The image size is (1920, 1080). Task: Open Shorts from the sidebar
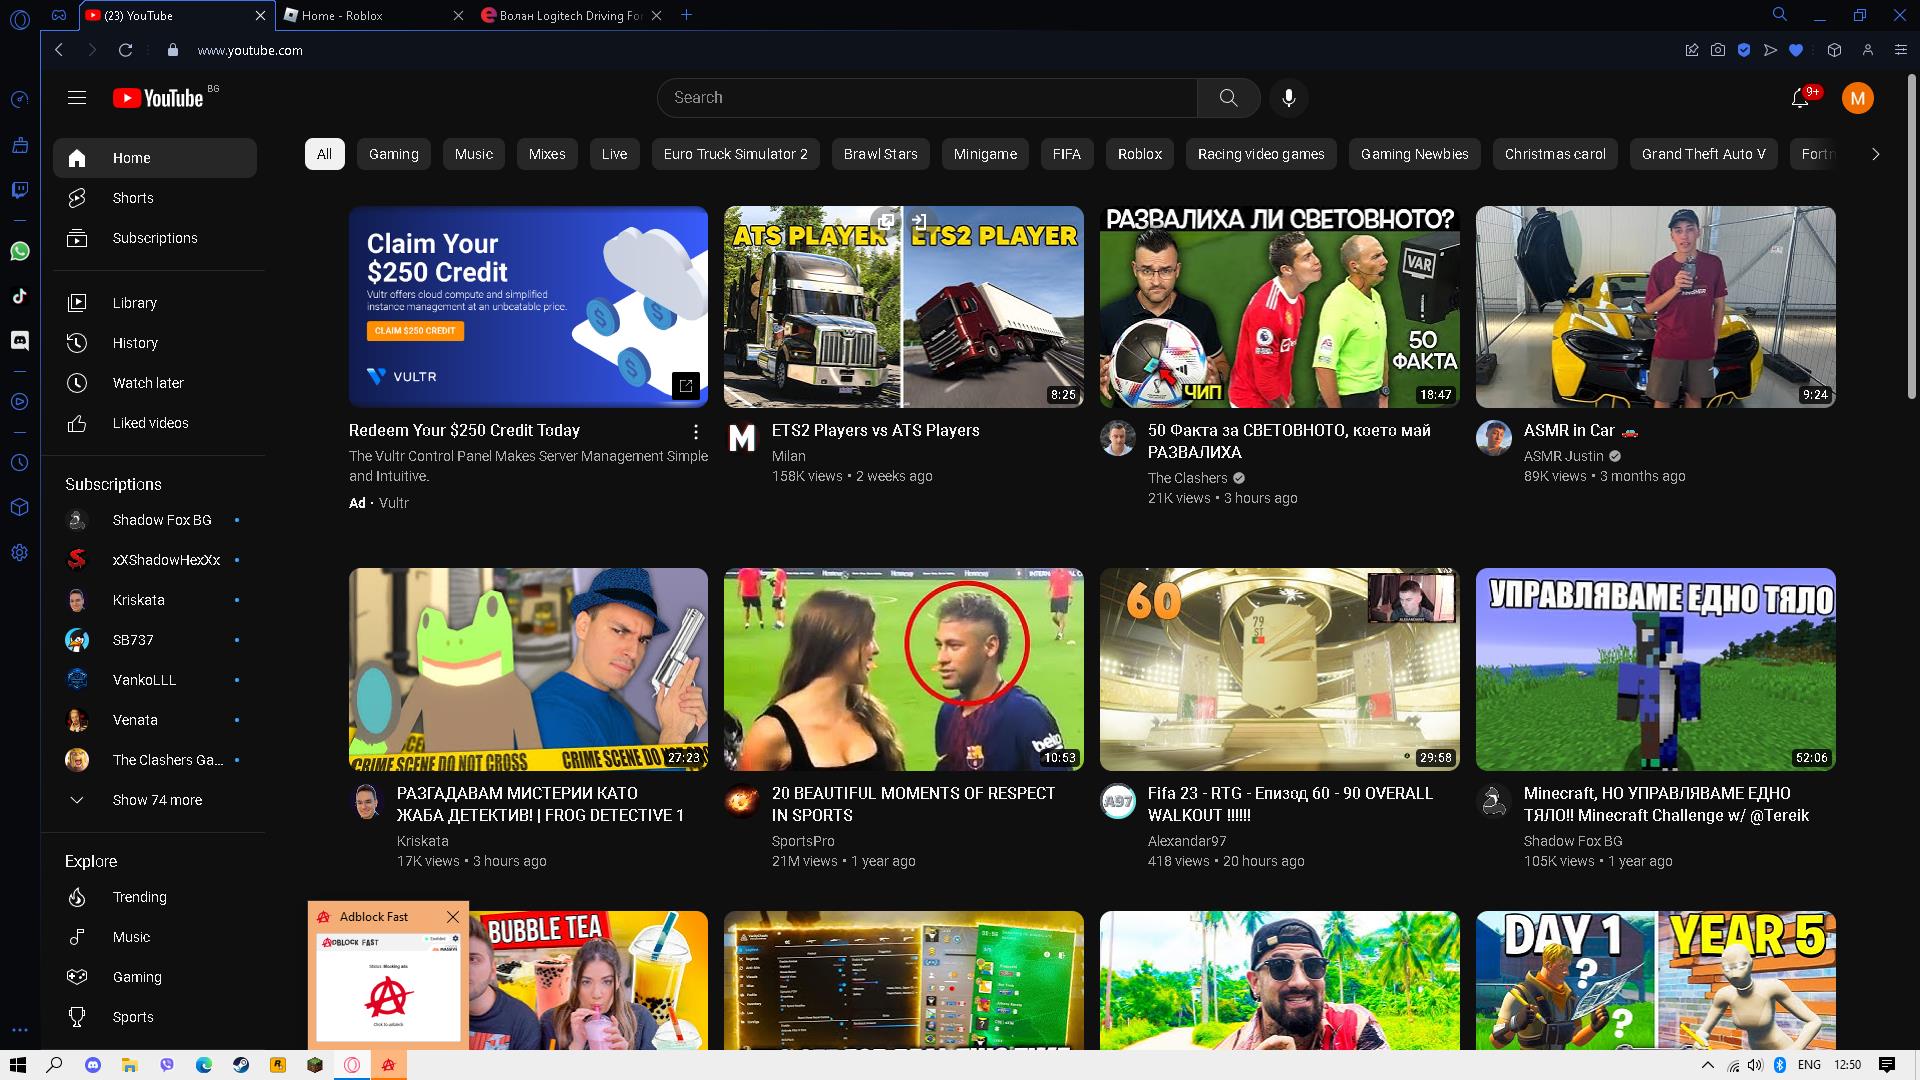133,198
